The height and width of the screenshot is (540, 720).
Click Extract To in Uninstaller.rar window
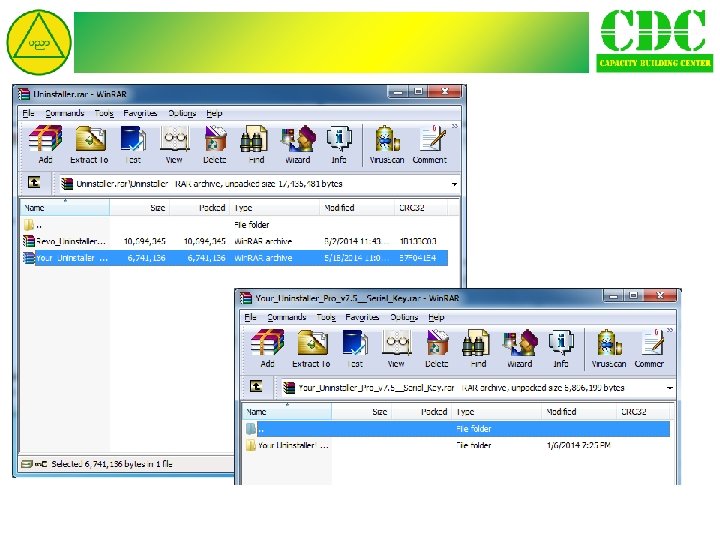(90, 145)
